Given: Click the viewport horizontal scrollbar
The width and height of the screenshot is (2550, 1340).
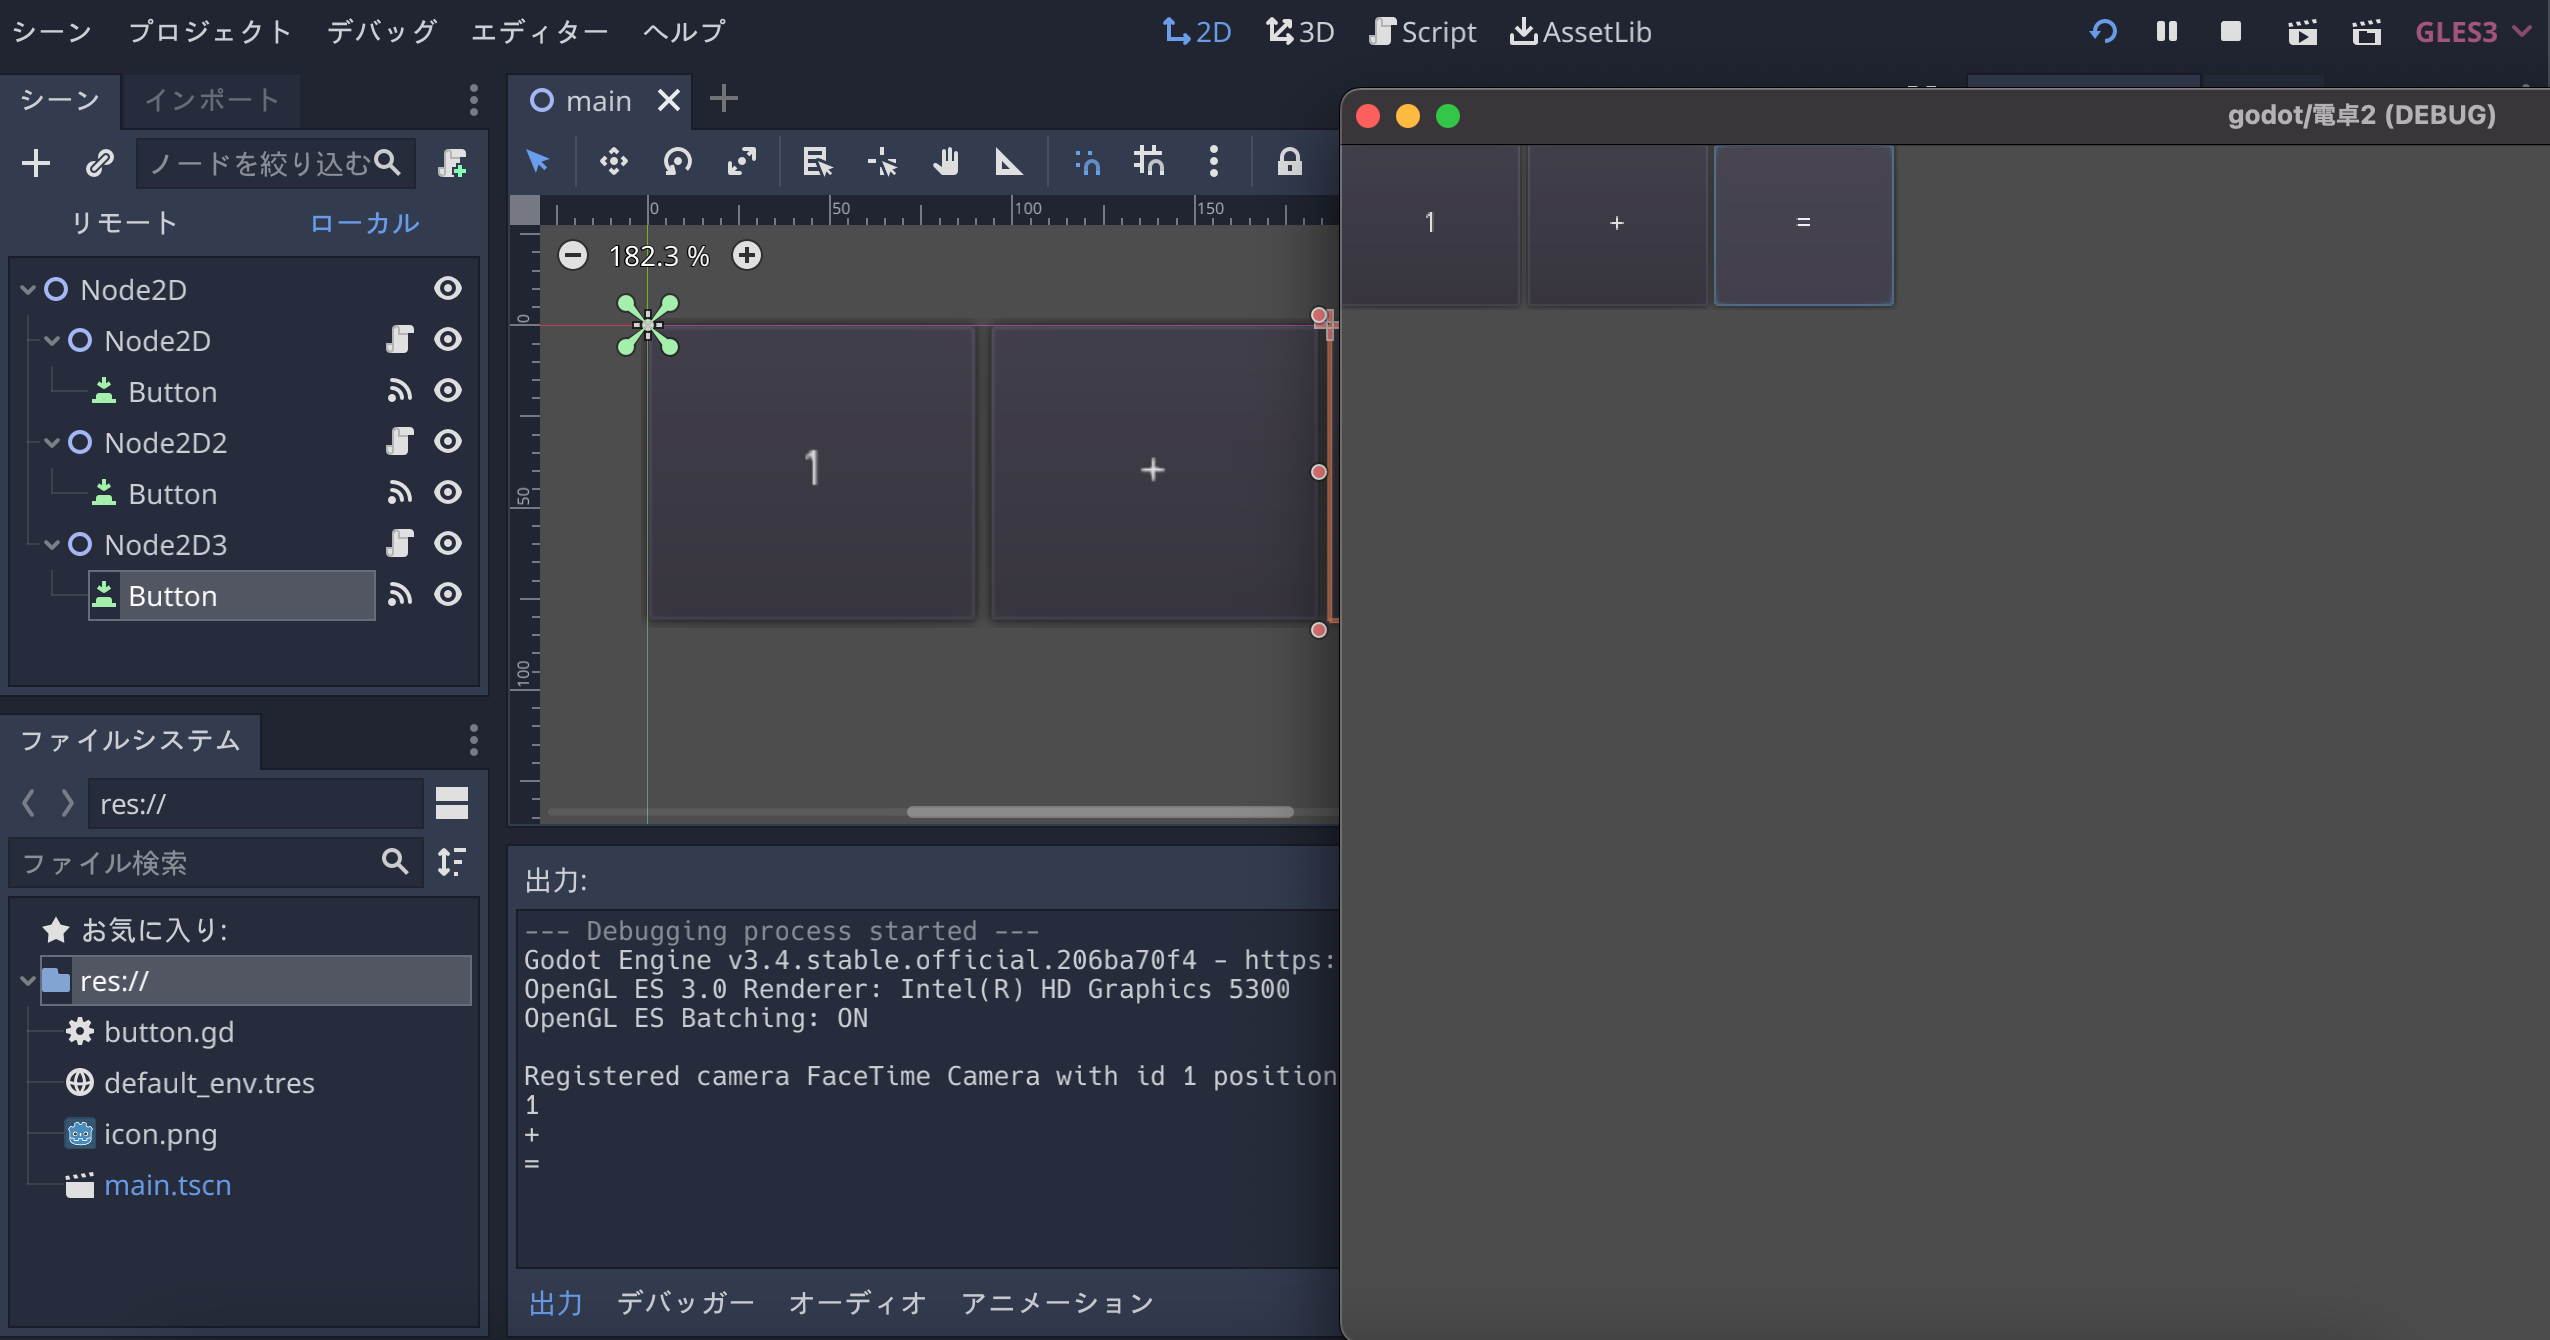Looking at the screenshot, I should tap(1099, 812).
